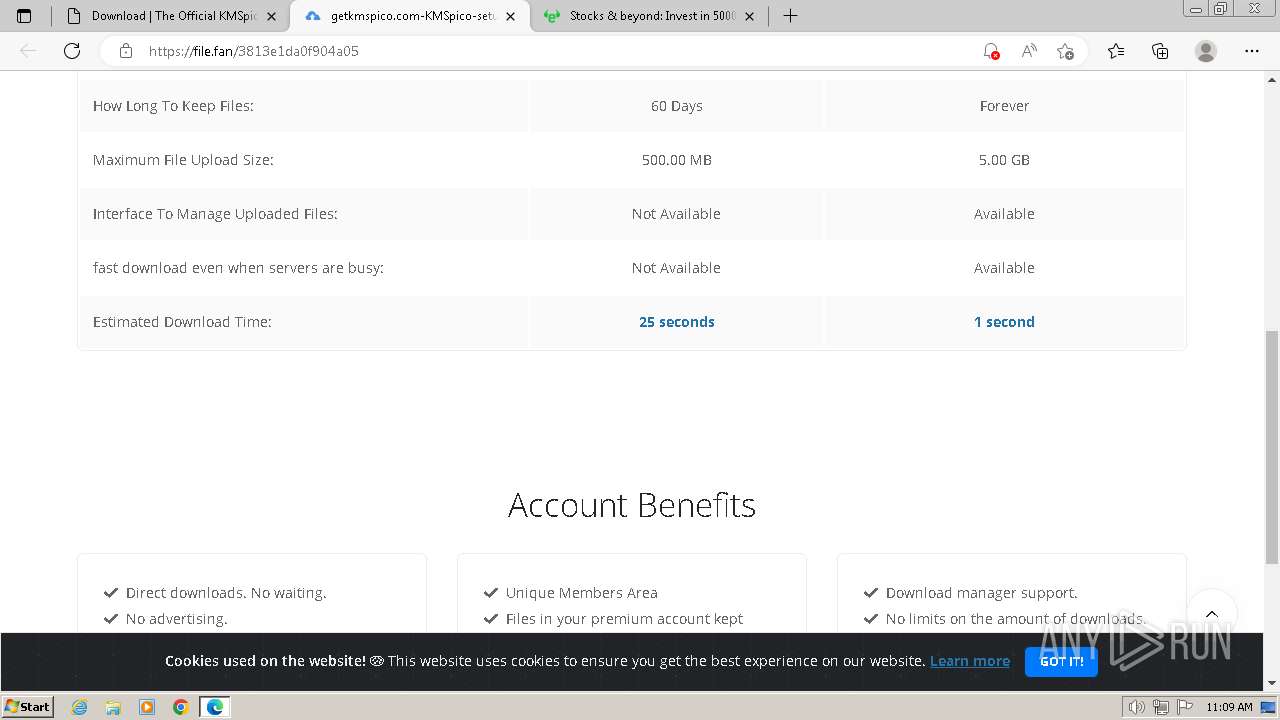This screenshot has height=720, width=1280.
Task: Click the 11:09 AM system clock
Action: (x=1229, y=707)
